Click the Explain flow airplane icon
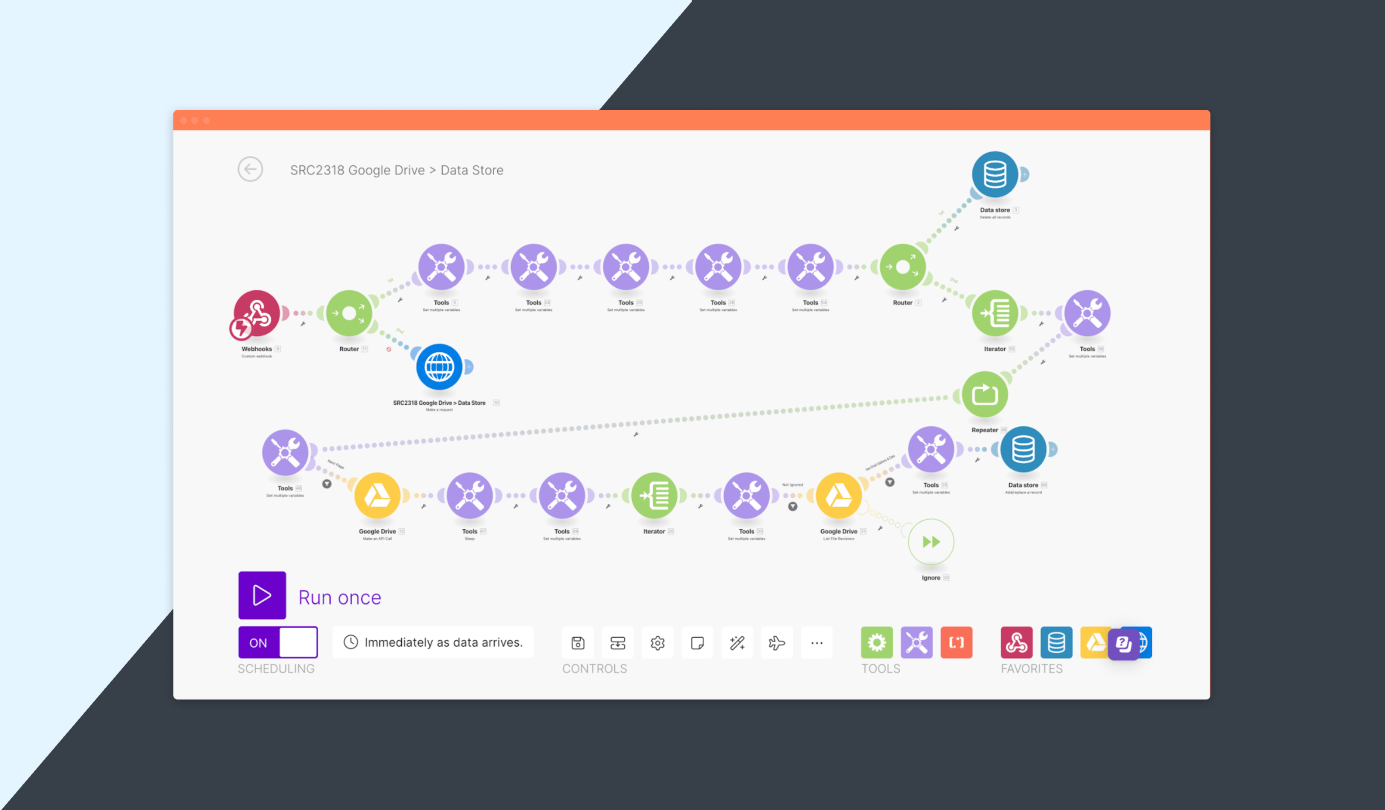The height and width of the screenshot is (810, 1385). (777, 643)
